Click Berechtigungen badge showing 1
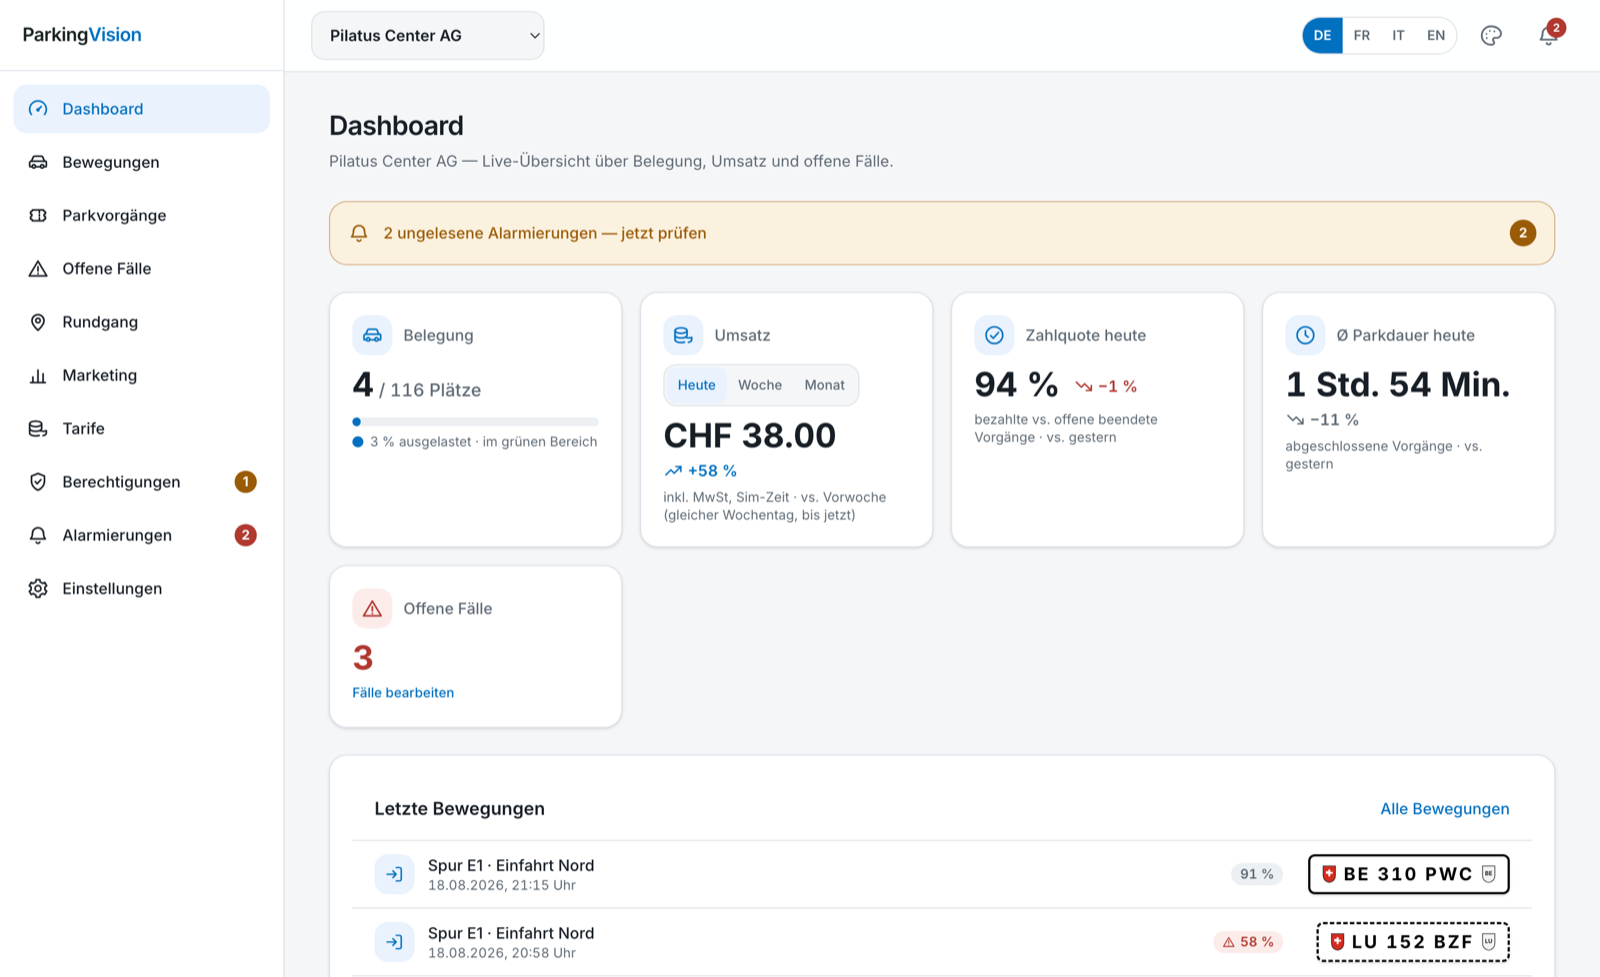The width and height of the screenshot is (1600, 977). pyautogui.click(x=246, y=482)
